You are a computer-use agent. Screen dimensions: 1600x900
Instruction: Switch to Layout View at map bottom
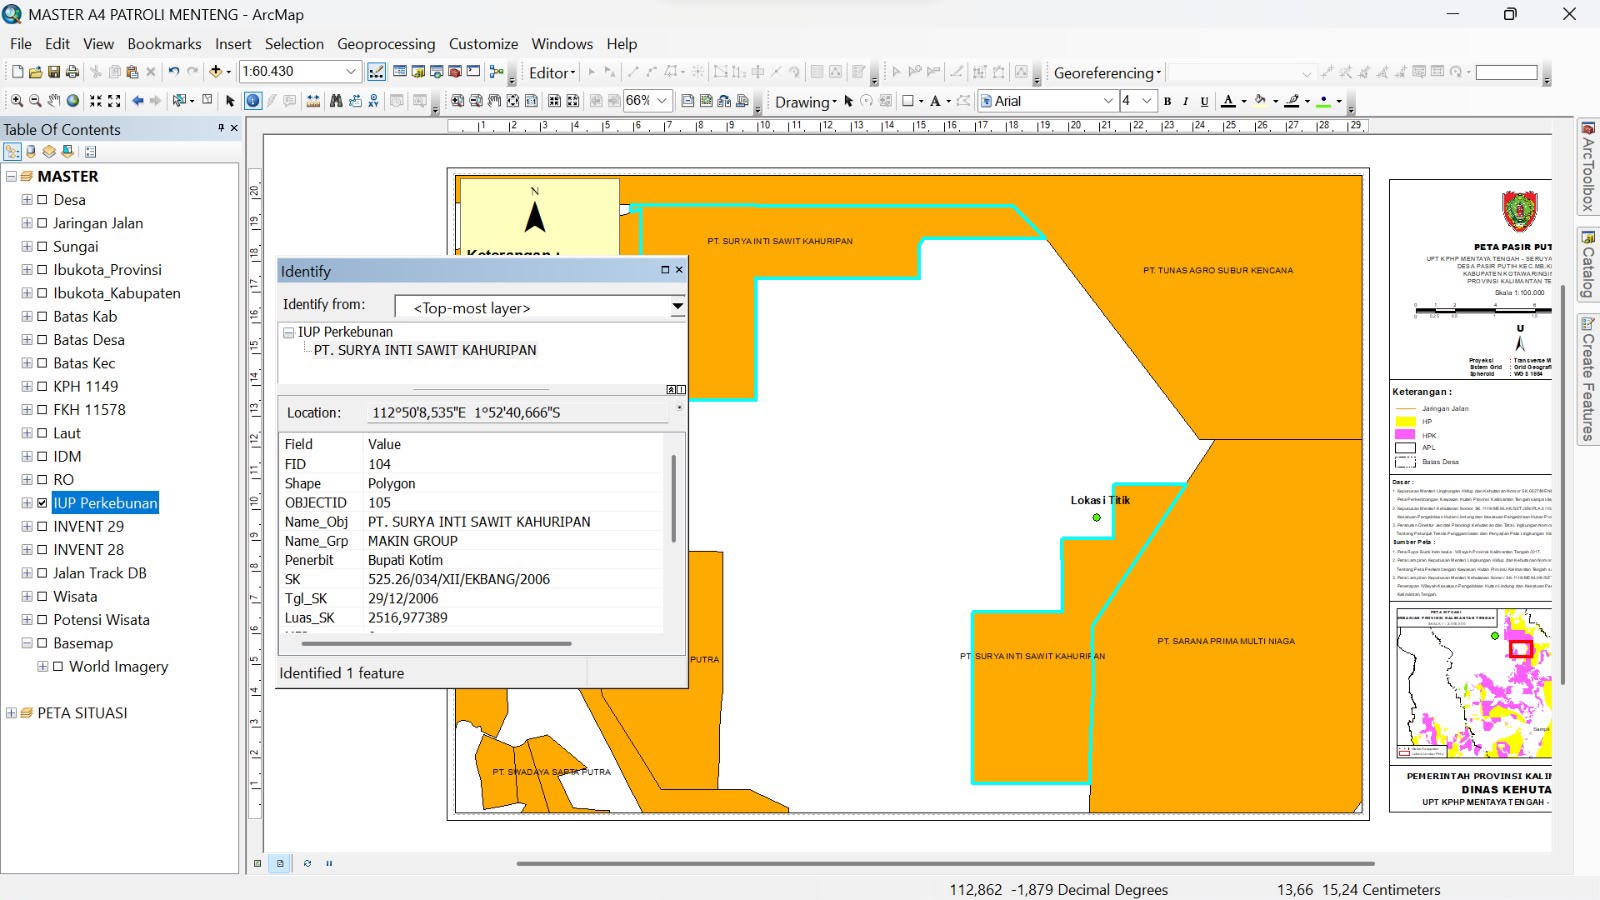click(280, 863)
